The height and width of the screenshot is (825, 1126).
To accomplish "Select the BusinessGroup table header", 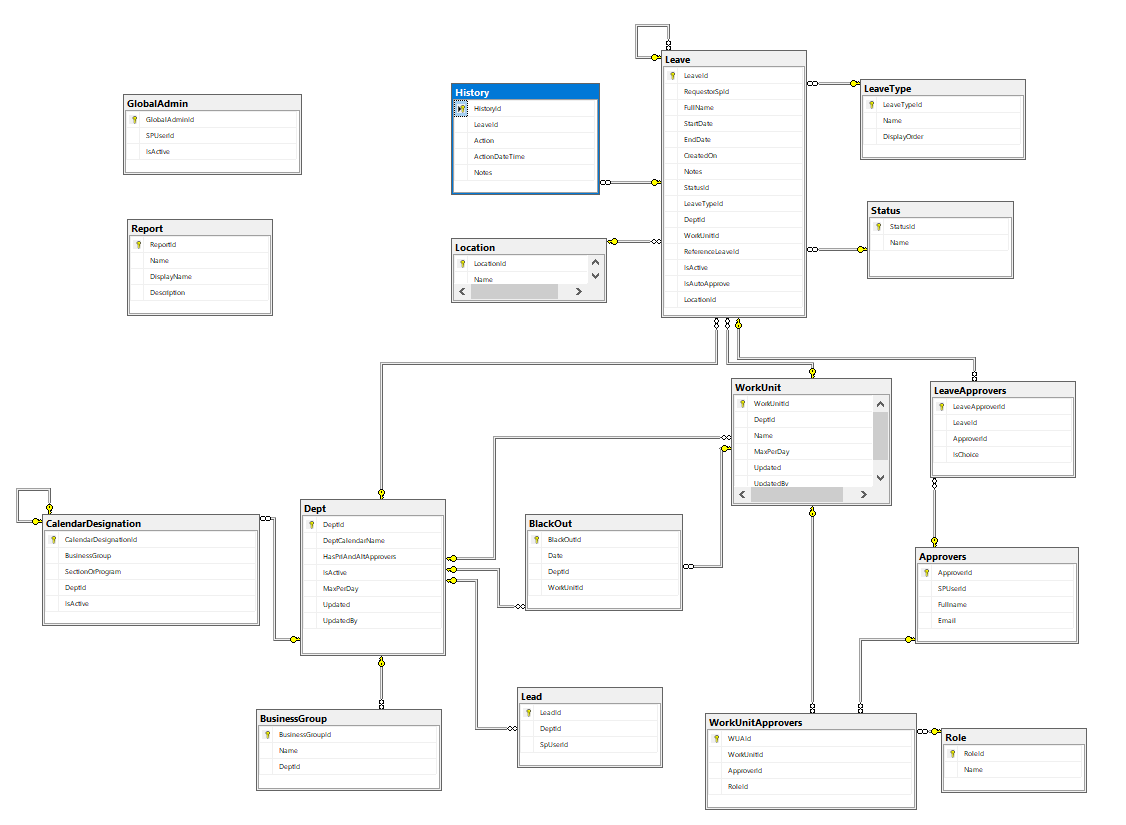I will (x=348, y=718).
